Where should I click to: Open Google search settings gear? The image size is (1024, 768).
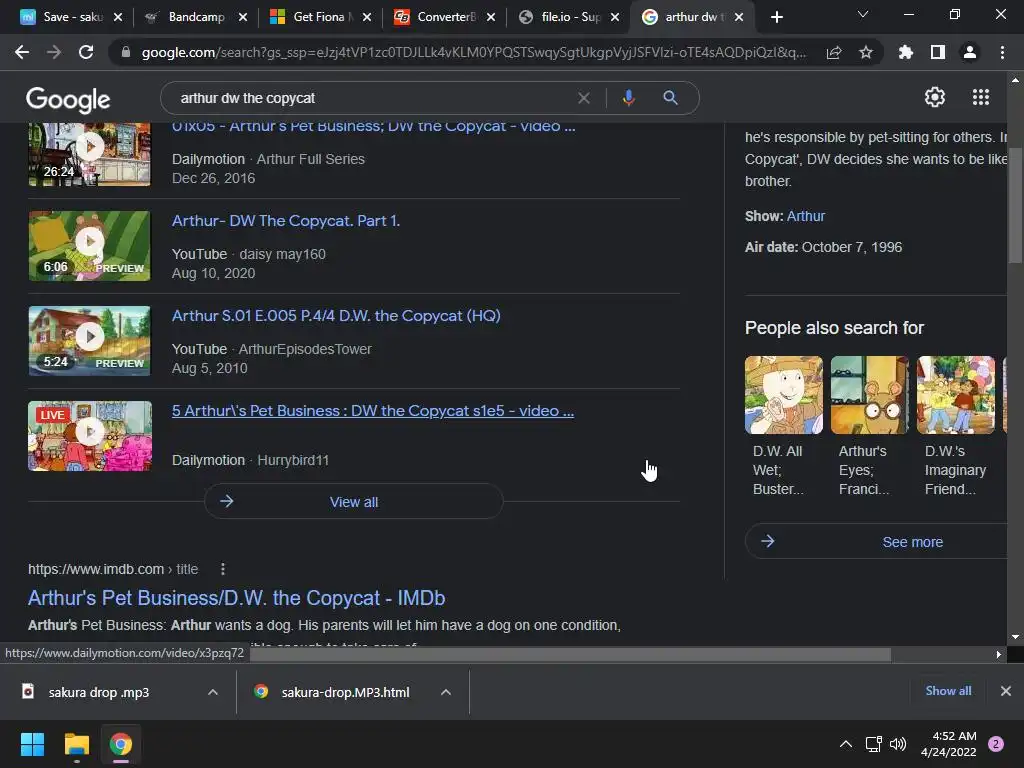[935, 97]
